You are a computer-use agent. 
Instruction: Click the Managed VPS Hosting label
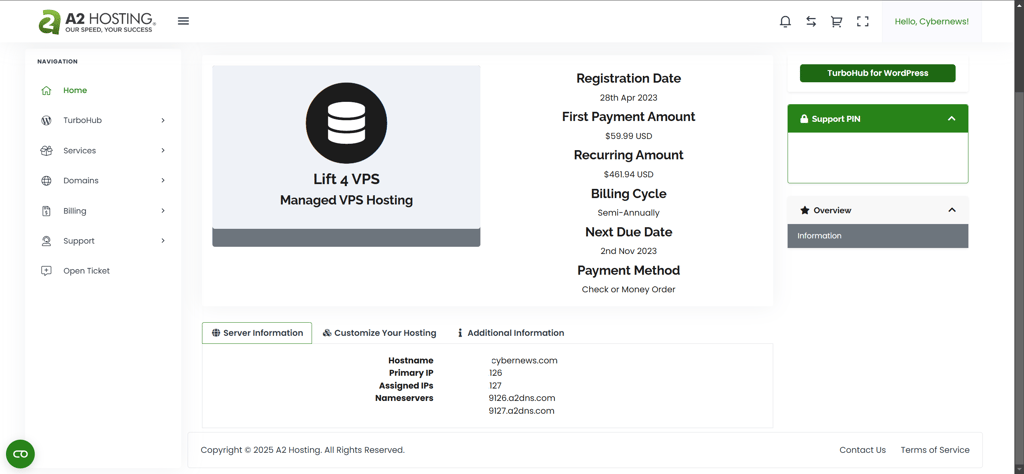346,200
